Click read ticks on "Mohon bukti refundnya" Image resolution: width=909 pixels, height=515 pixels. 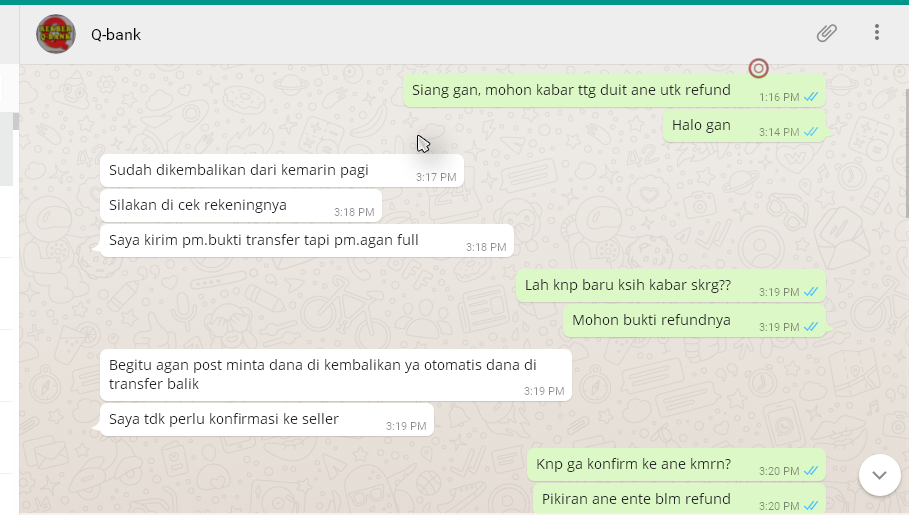[x=811, y=327]
